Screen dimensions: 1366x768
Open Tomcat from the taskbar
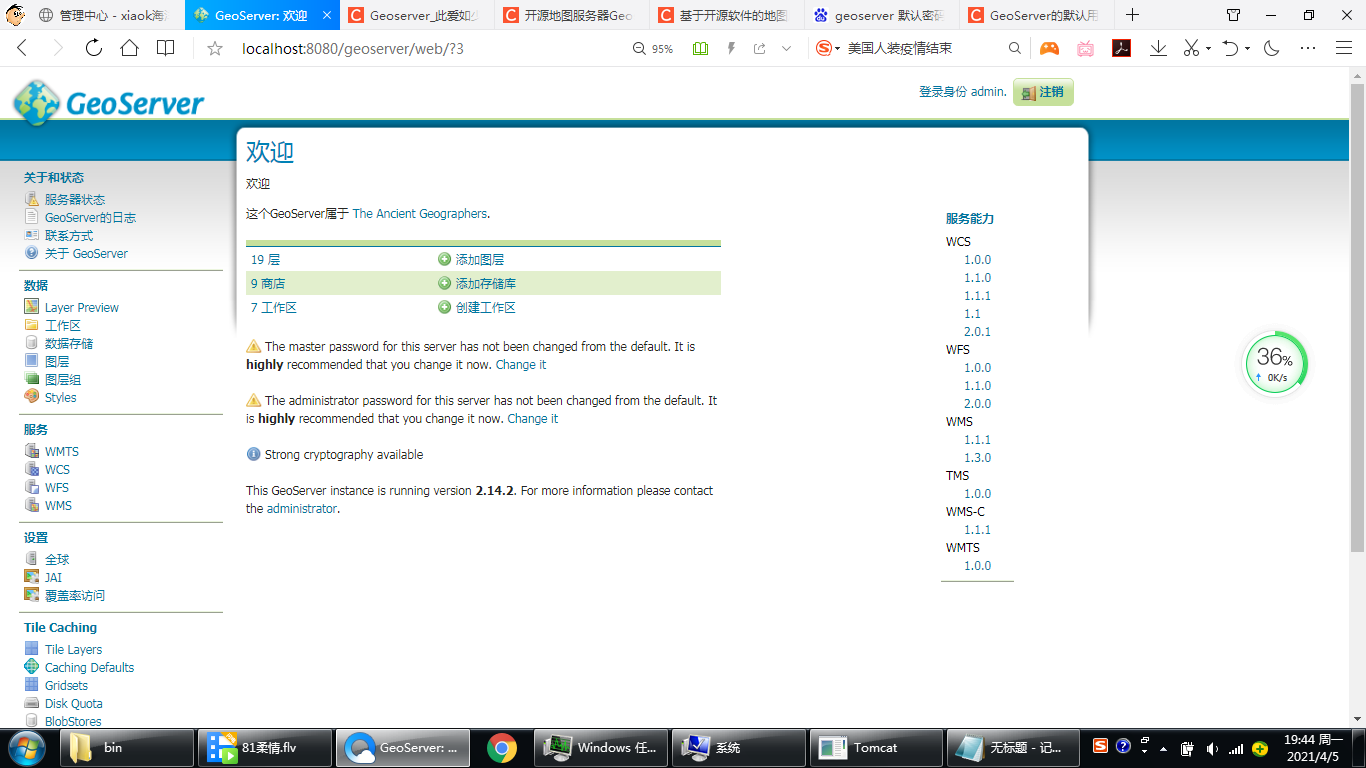(x=876, y=748)
